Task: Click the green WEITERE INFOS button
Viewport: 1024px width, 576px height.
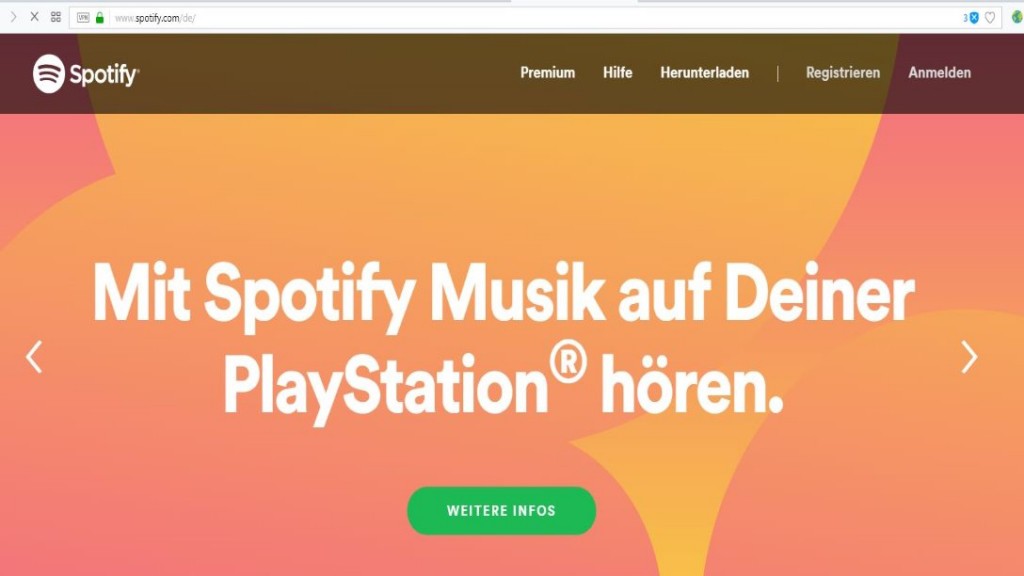Action: pos(502,511)
